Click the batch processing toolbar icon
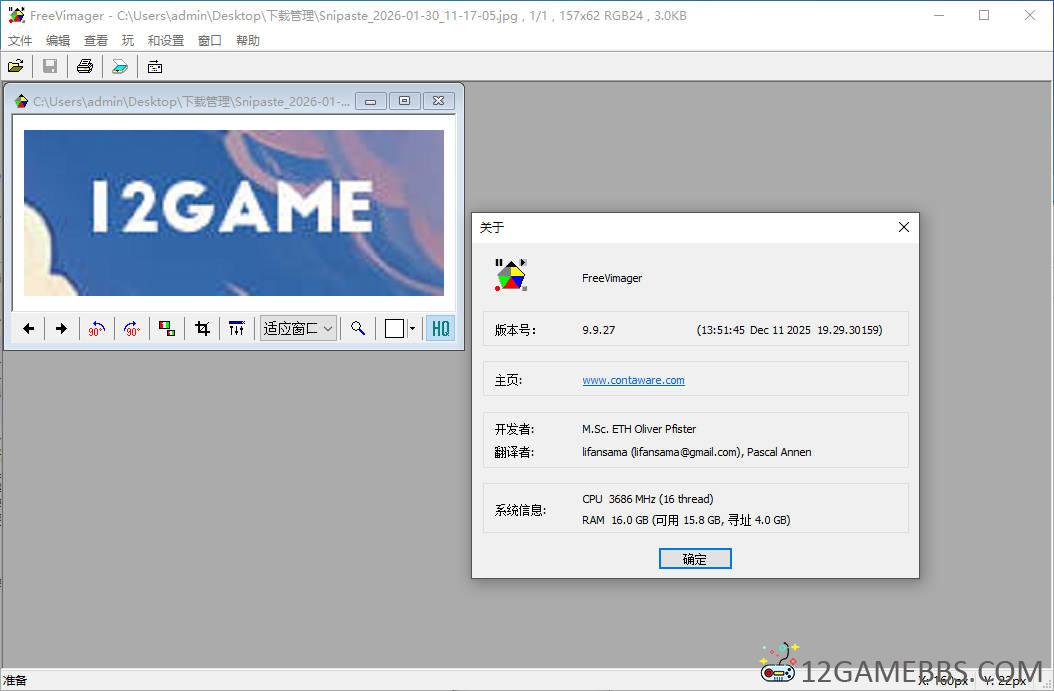The height and width of the screenshot is (691, 1054). 155,67
